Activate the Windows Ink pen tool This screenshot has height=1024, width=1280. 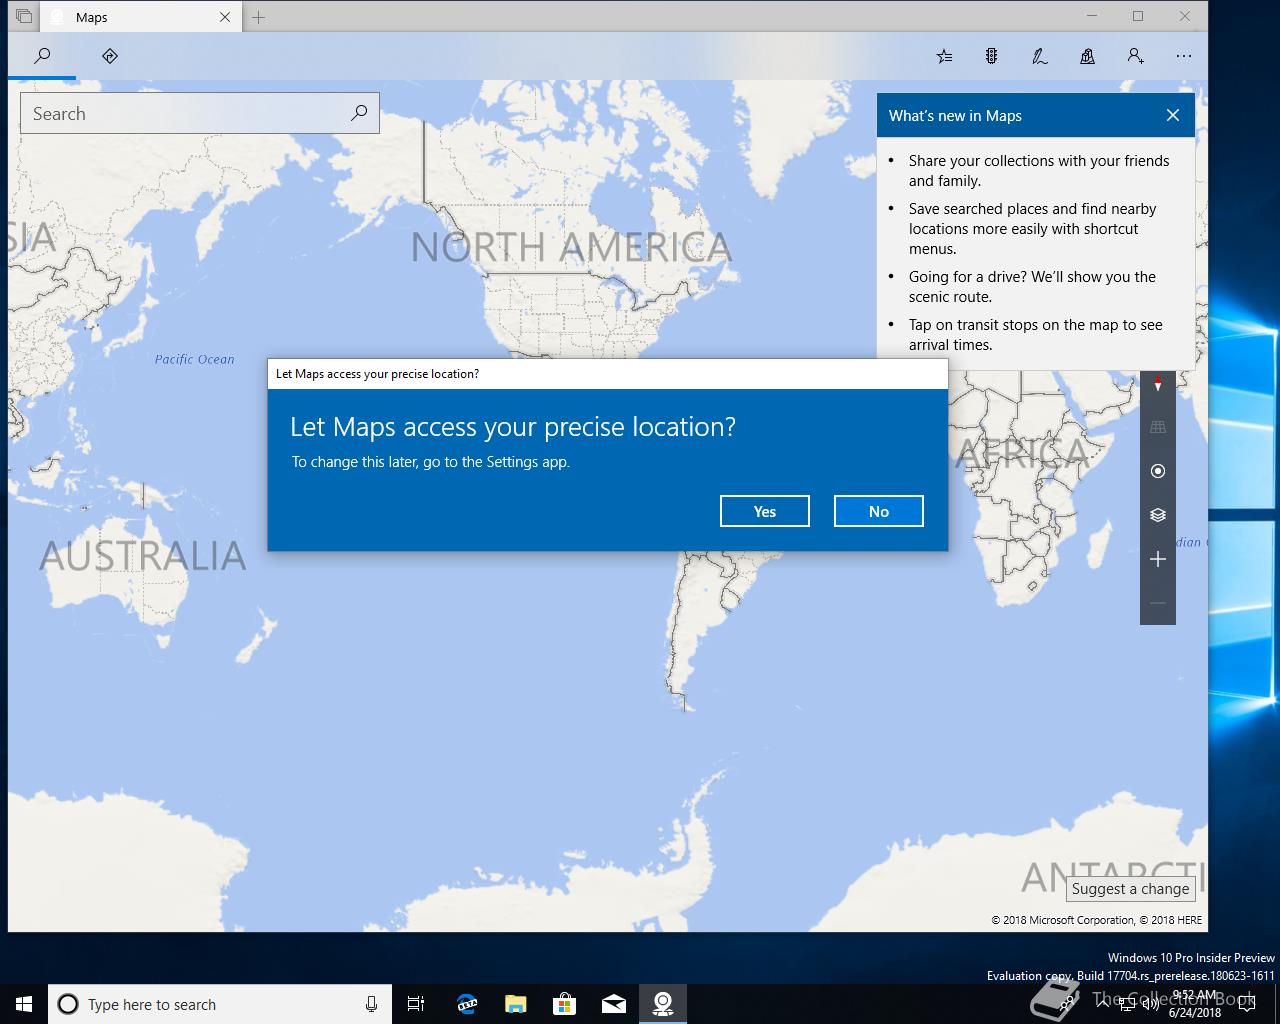click(x=1040, y=56)
